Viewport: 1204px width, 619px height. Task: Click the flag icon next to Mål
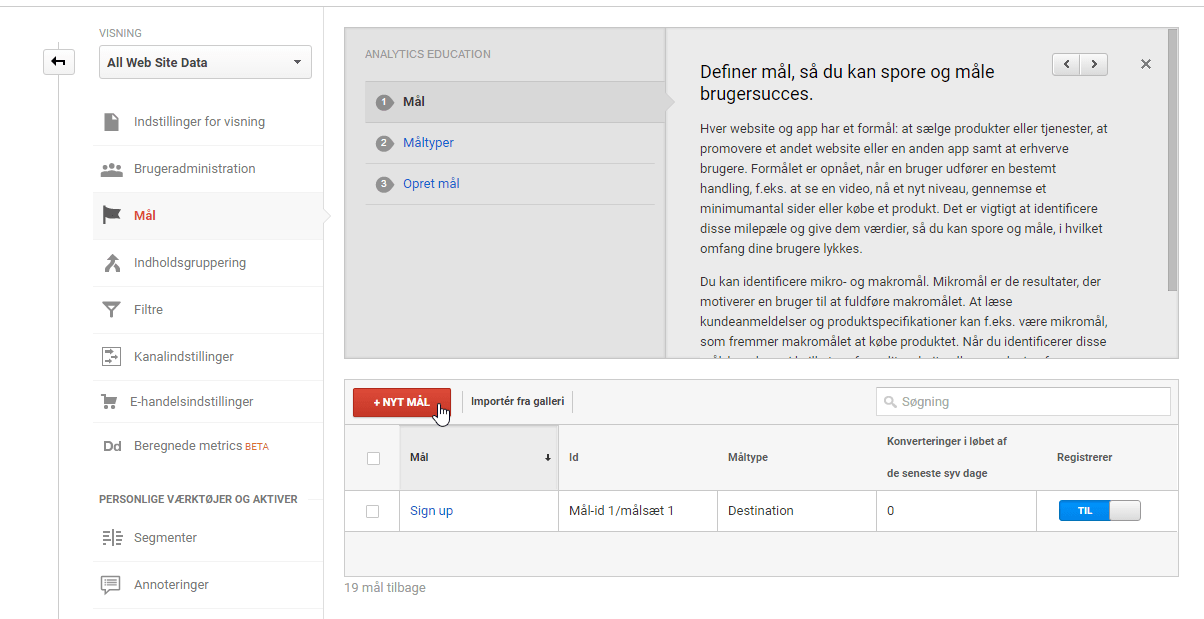coord(112,216)
